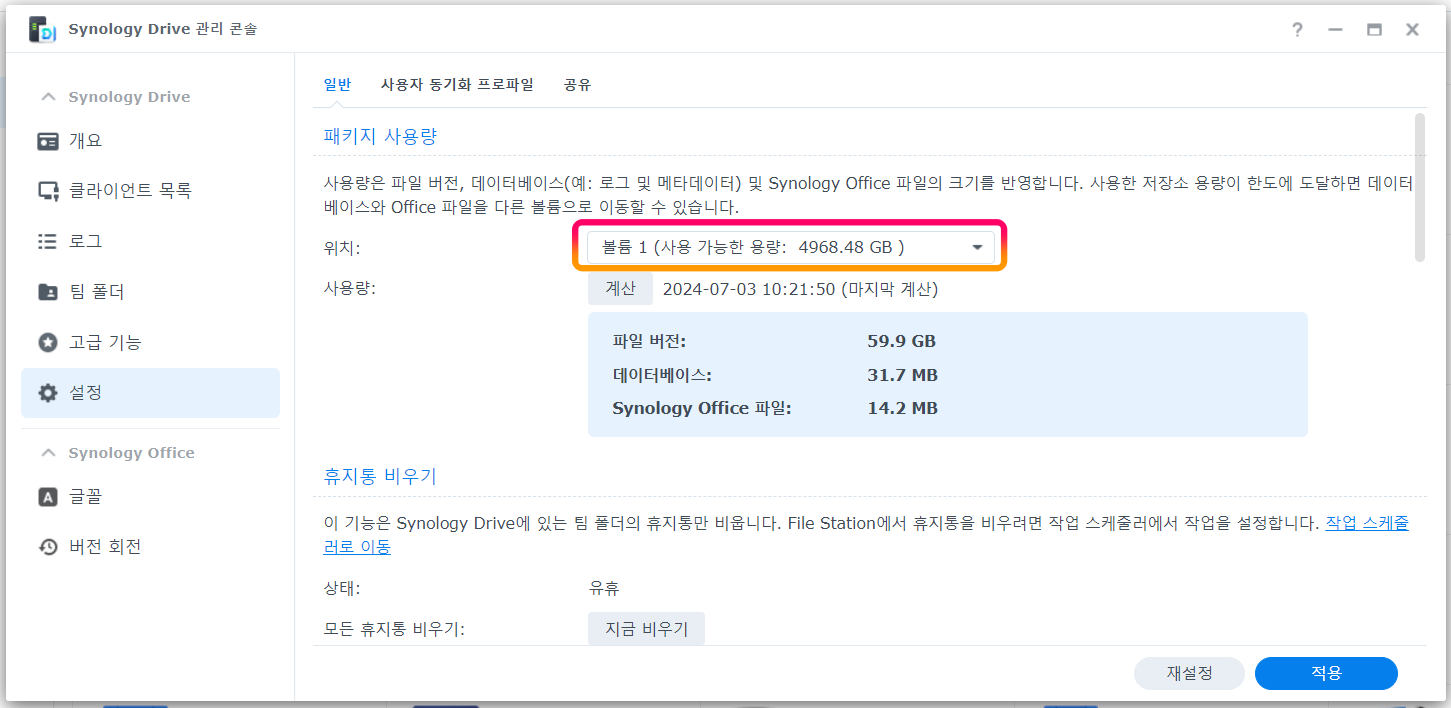Click the Synology Office 파일 label
Screen dimensions: 1451x708
pos(702,408)
